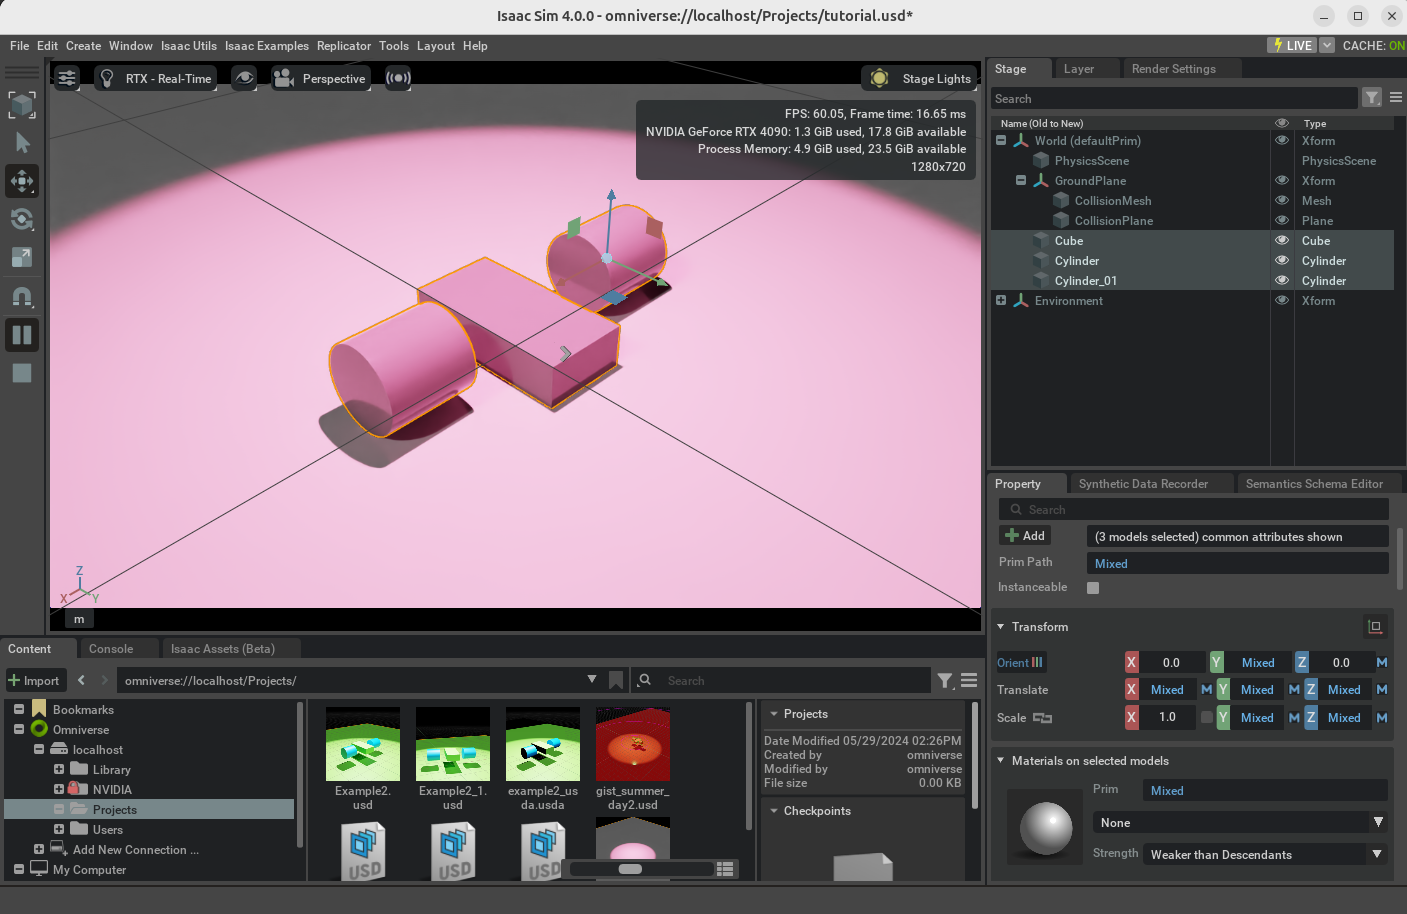The height and width of the screenshot is (914, 1407).
Task: Open Stage filter funnel icon
Action: pos(1372,97)
